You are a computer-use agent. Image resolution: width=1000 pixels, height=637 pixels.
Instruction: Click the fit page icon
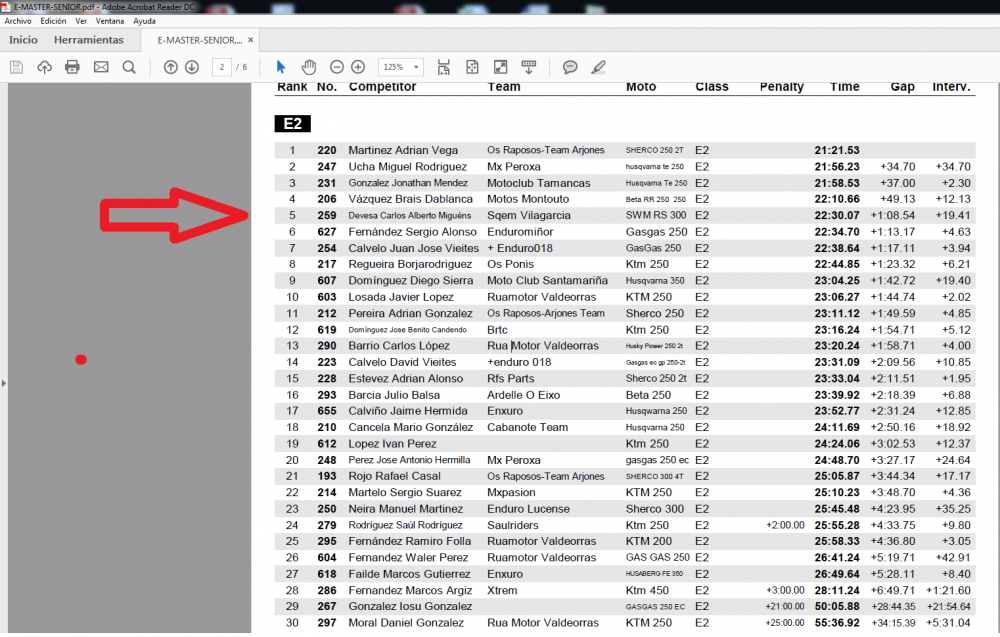(x=472, y=67)
